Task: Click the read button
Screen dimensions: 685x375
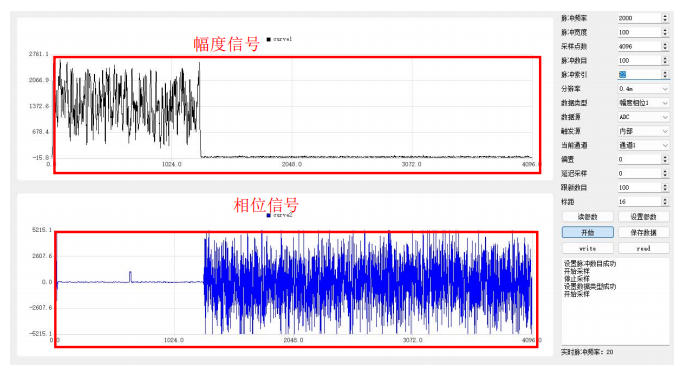Action: tap(643, 248)
